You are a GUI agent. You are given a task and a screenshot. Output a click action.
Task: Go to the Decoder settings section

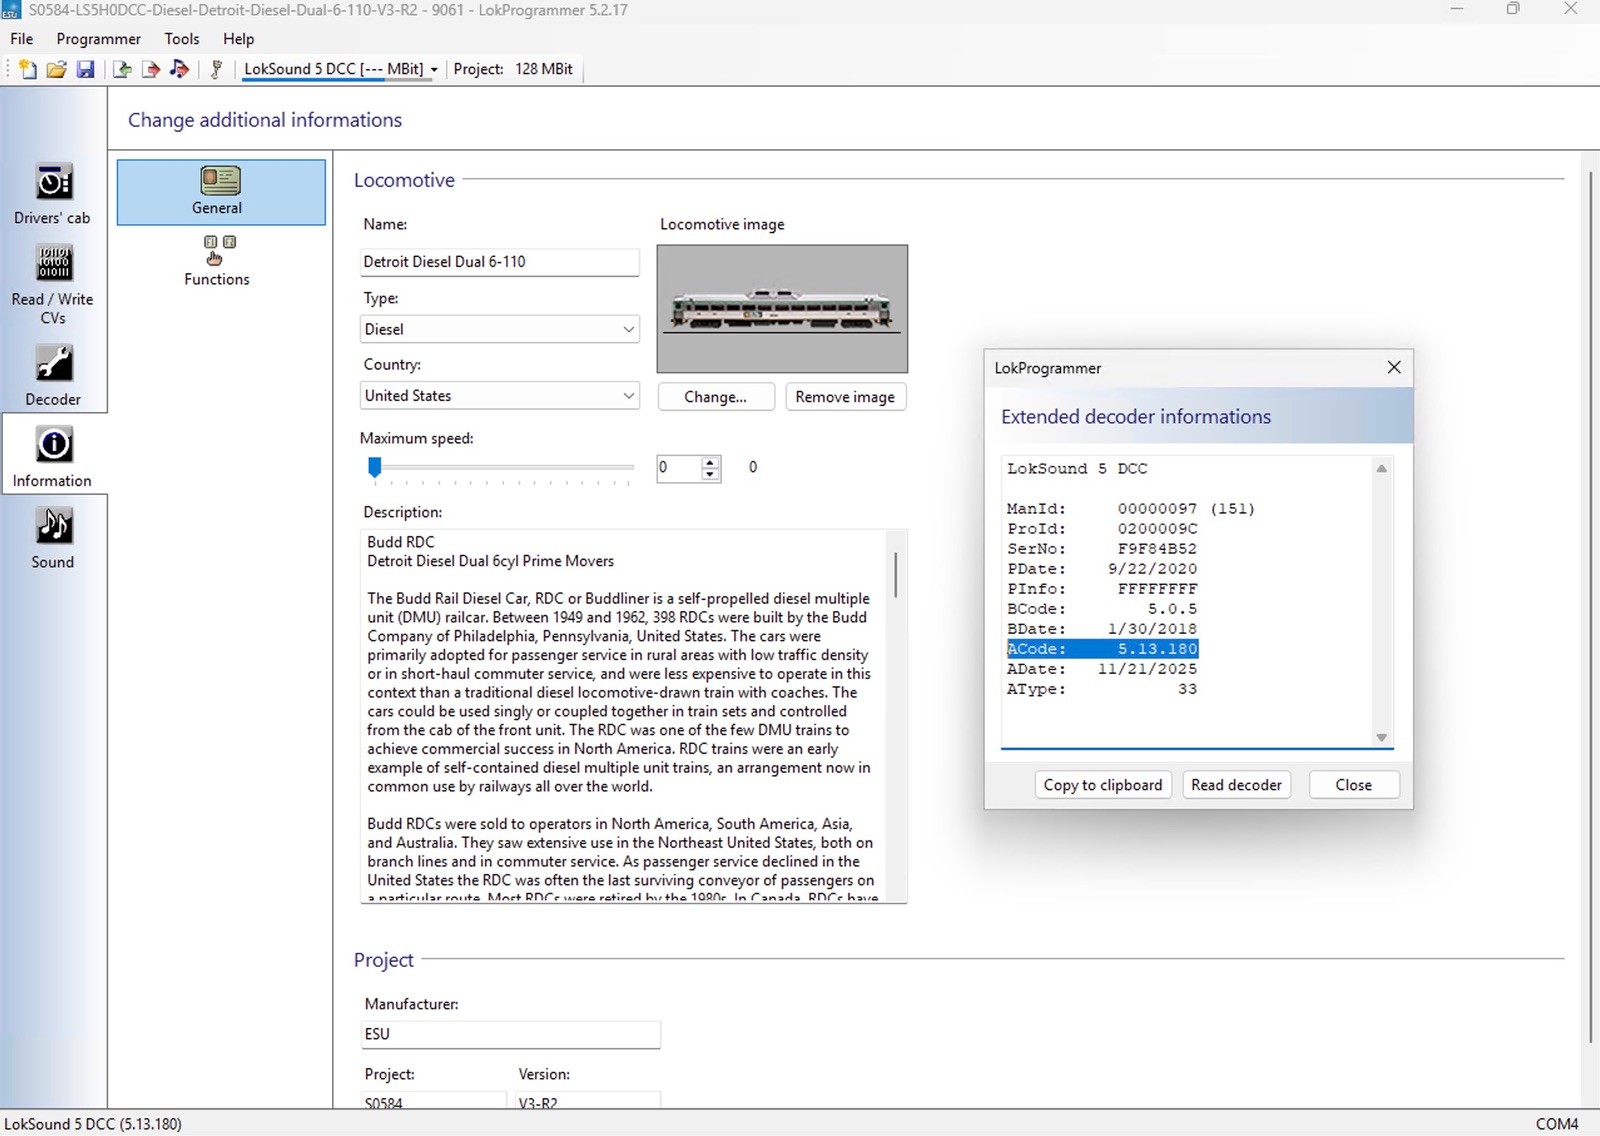click(x=52, y=376)
